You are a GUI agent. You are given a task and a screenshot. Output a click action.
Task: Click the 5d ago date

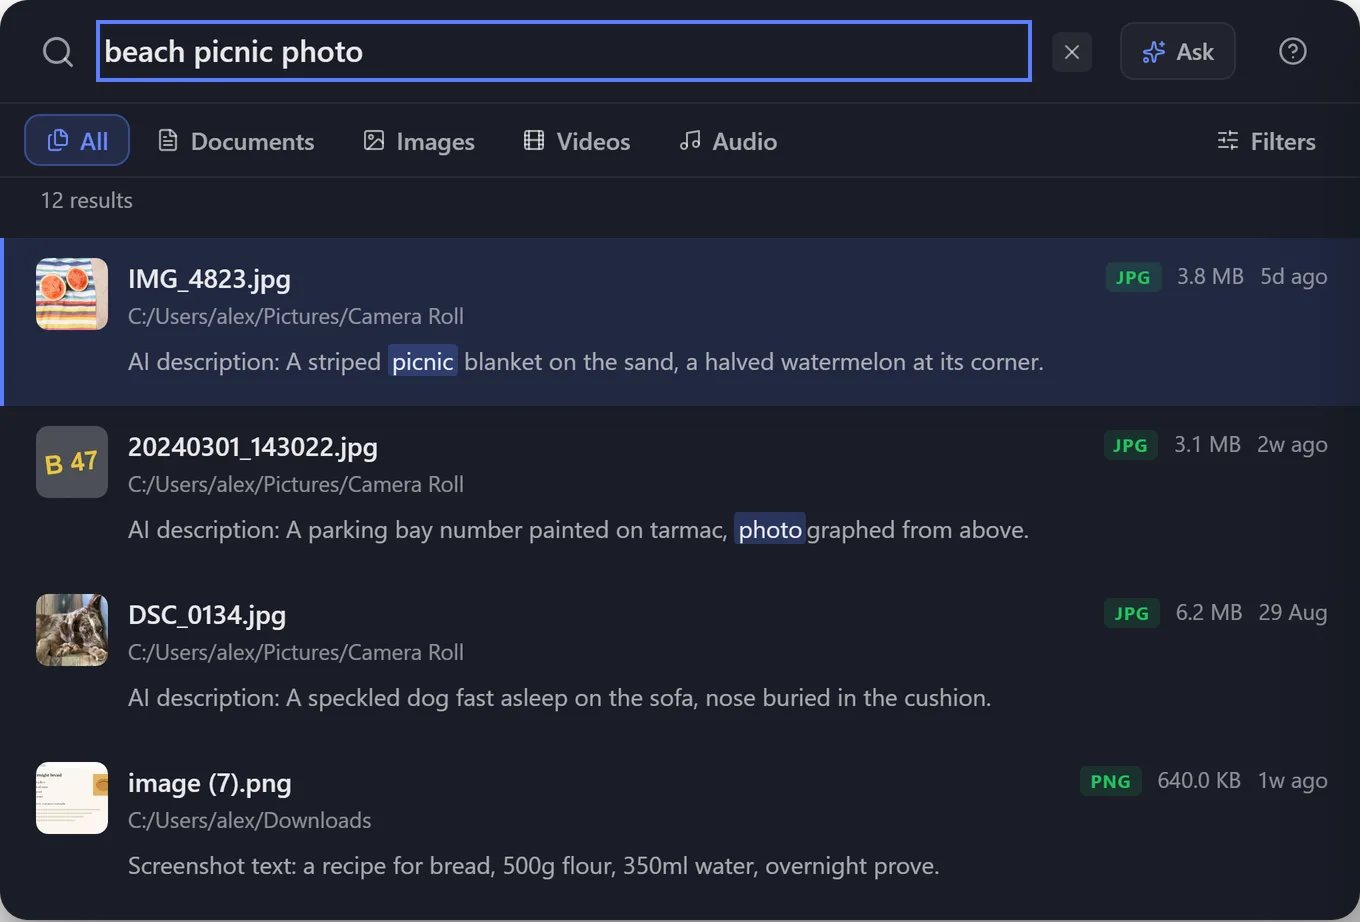pyautogui.click(x=1294, y=276)
